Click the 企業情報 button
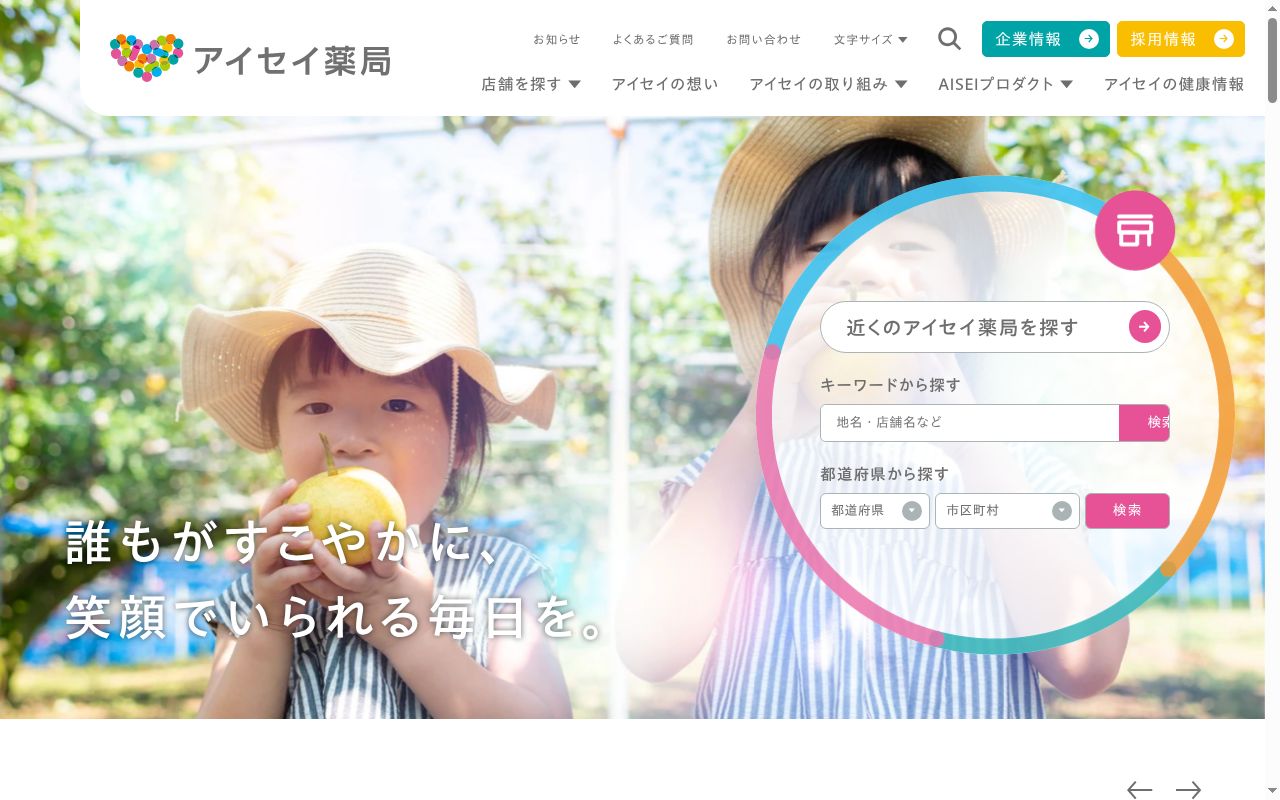Screen dimensions: 1280x800 pyautogui.click(x=1046, y=39)
